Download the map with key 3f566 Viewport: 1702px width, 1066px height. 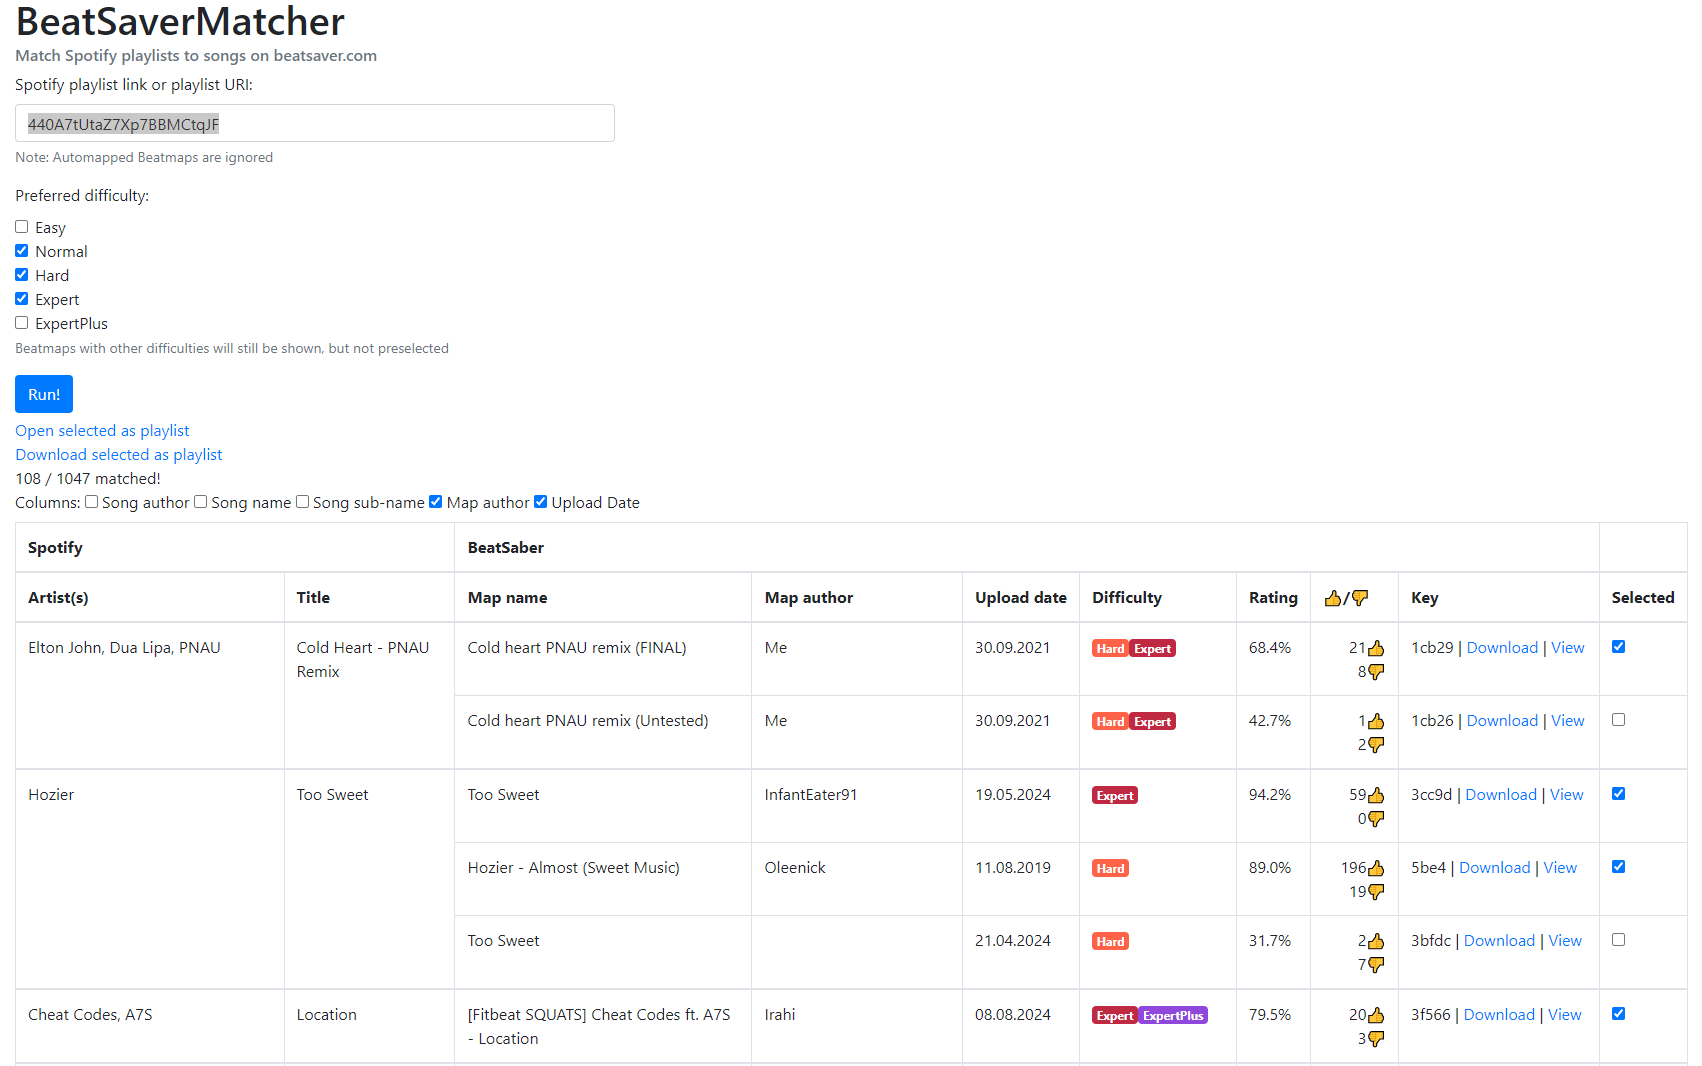(1499, 1015)
